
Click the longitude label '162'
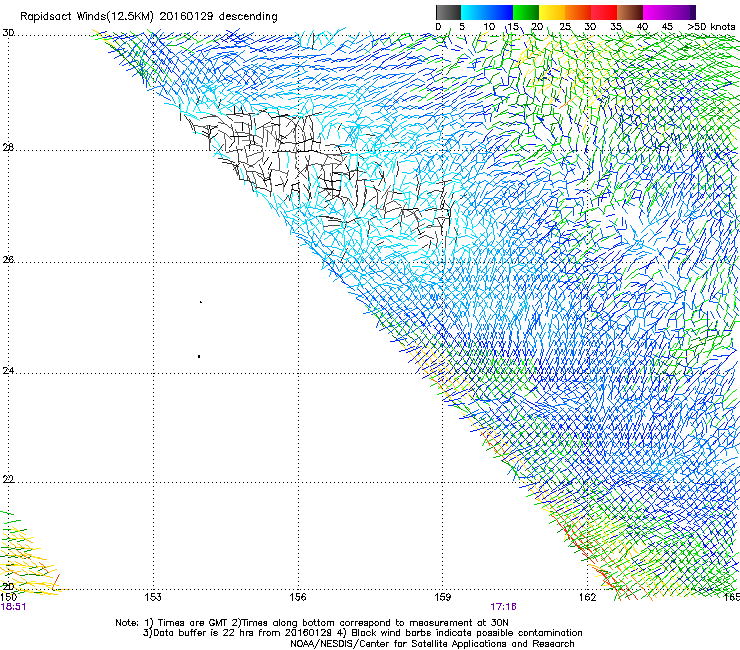click(588, 597)
